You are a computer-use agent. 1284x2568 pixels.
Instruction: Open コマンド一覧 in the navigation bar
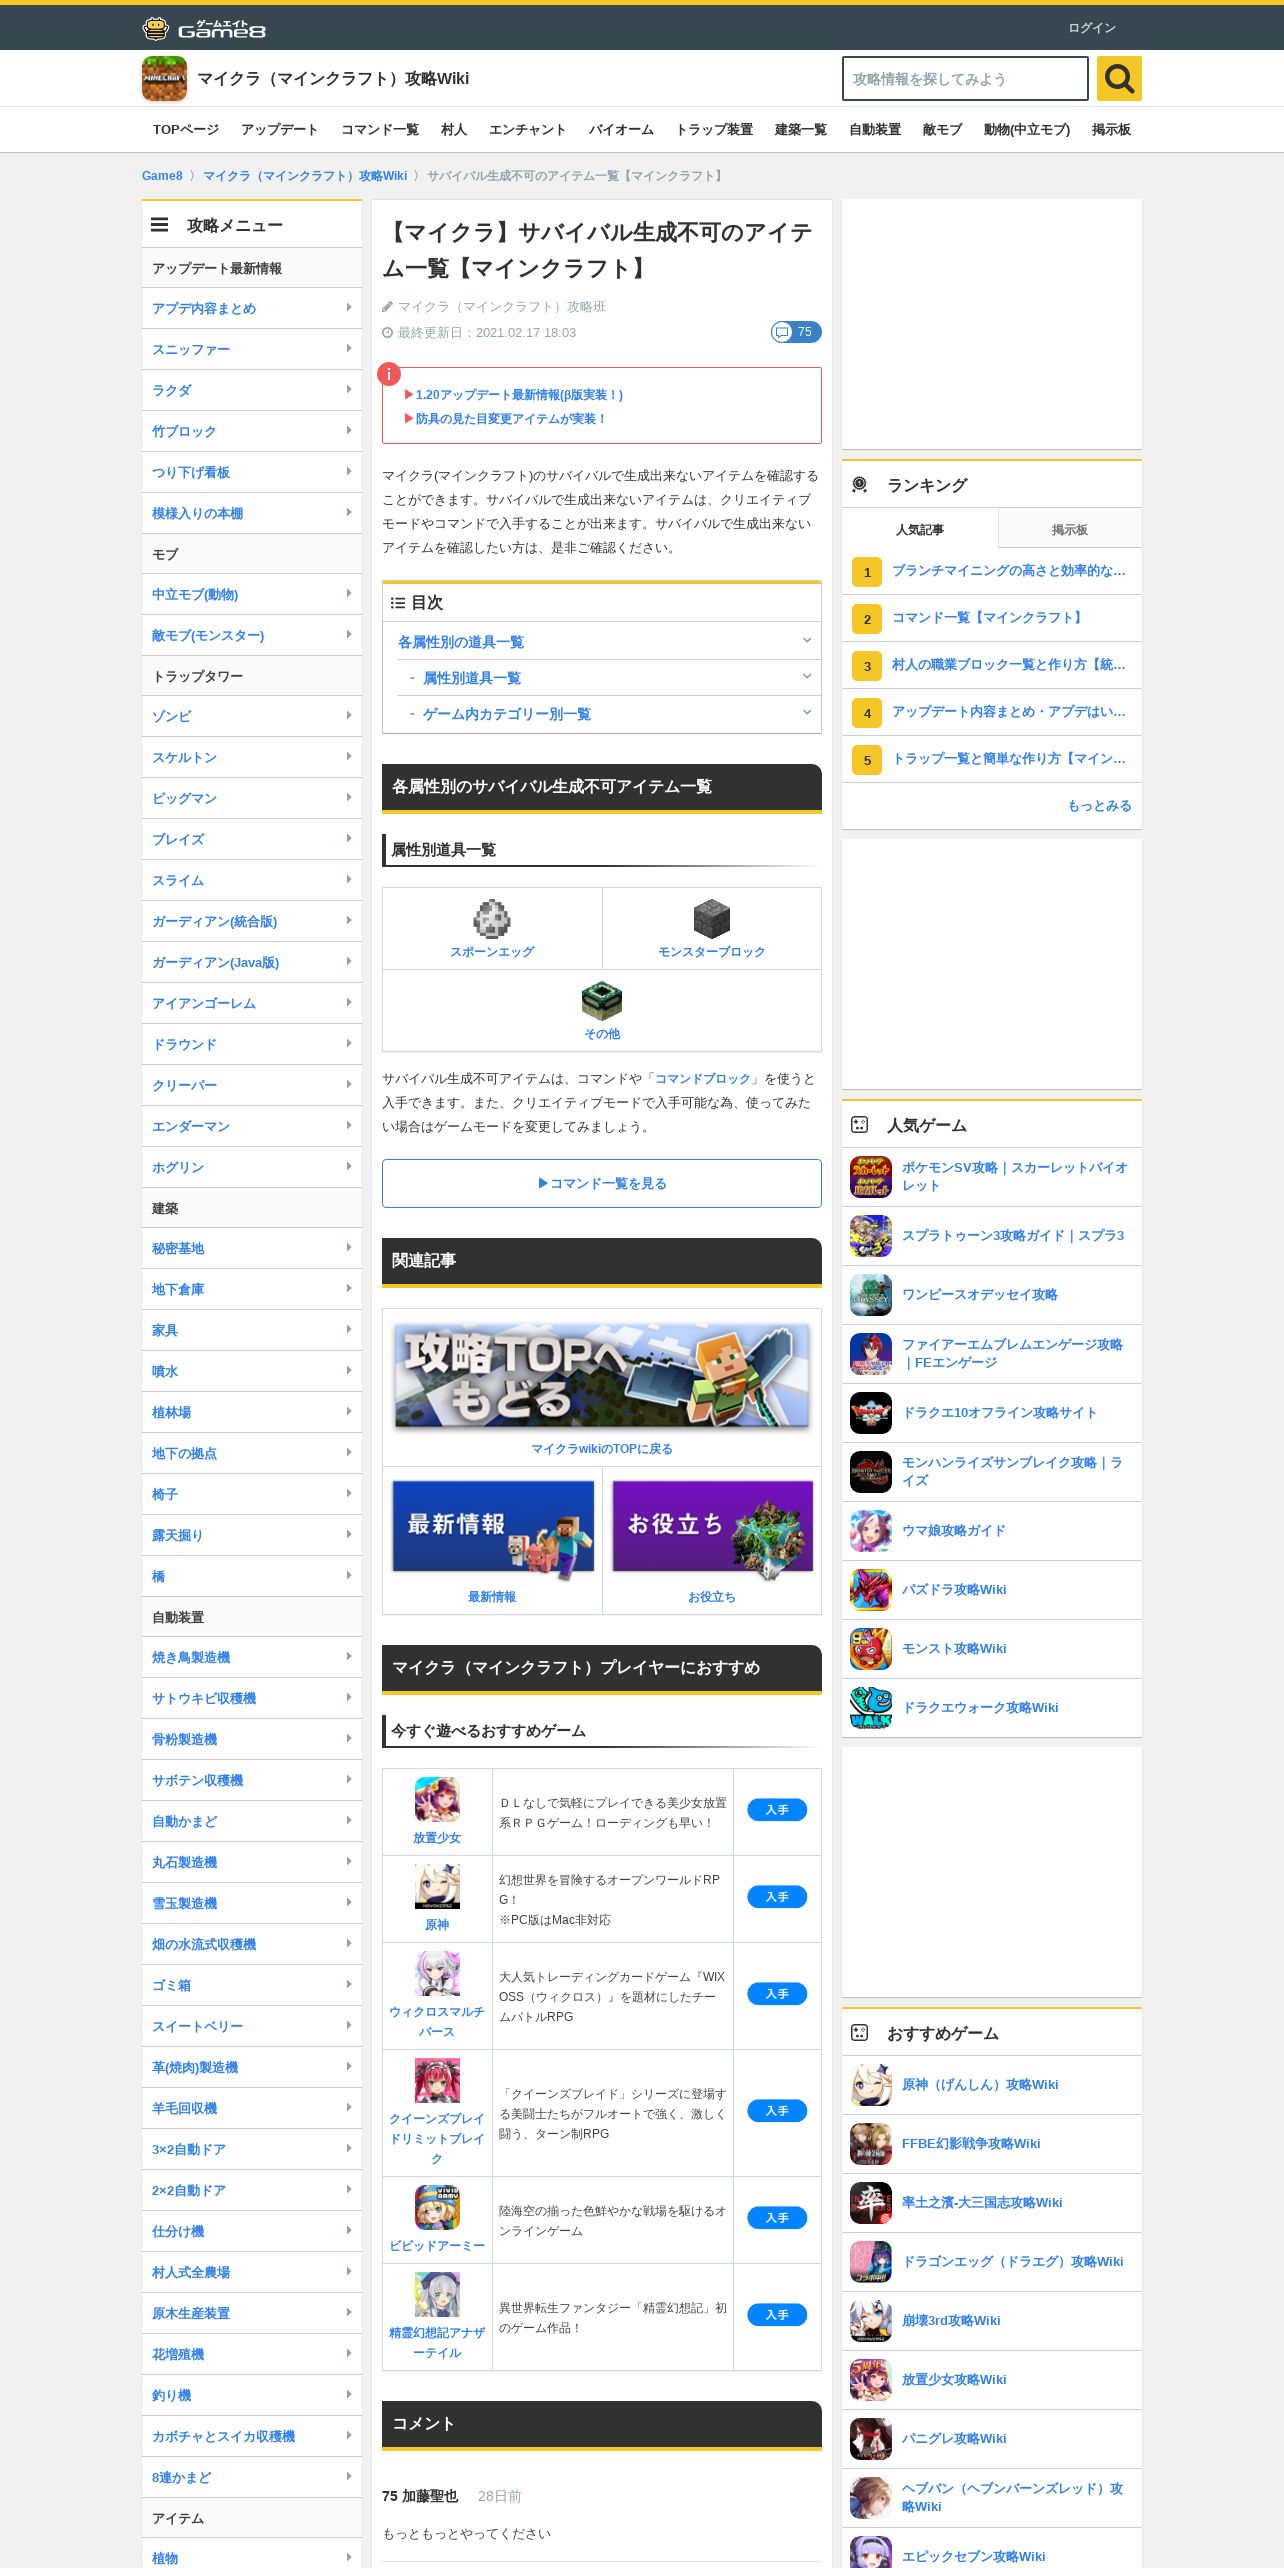pyautogui.click(x=380, y=130)
